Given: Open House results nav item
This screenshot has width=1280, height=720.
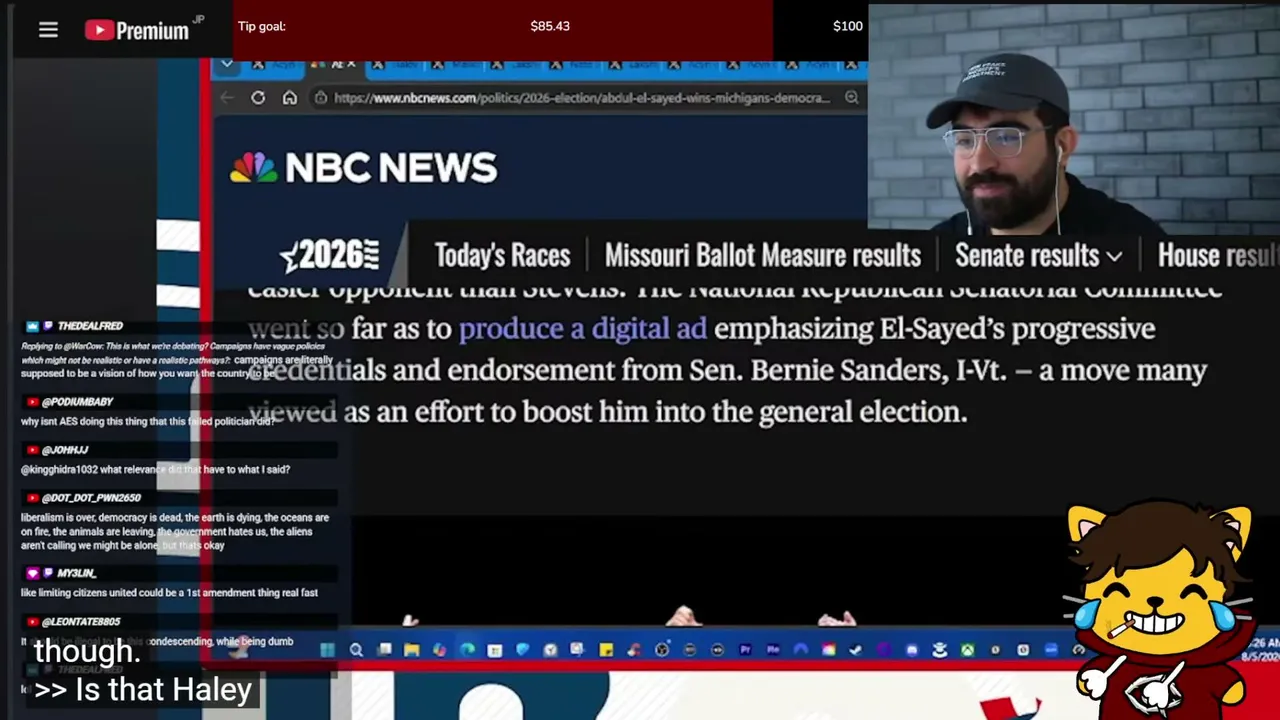Looking at the screenshot, I should pyautogui.click(x=1218, y=256).
